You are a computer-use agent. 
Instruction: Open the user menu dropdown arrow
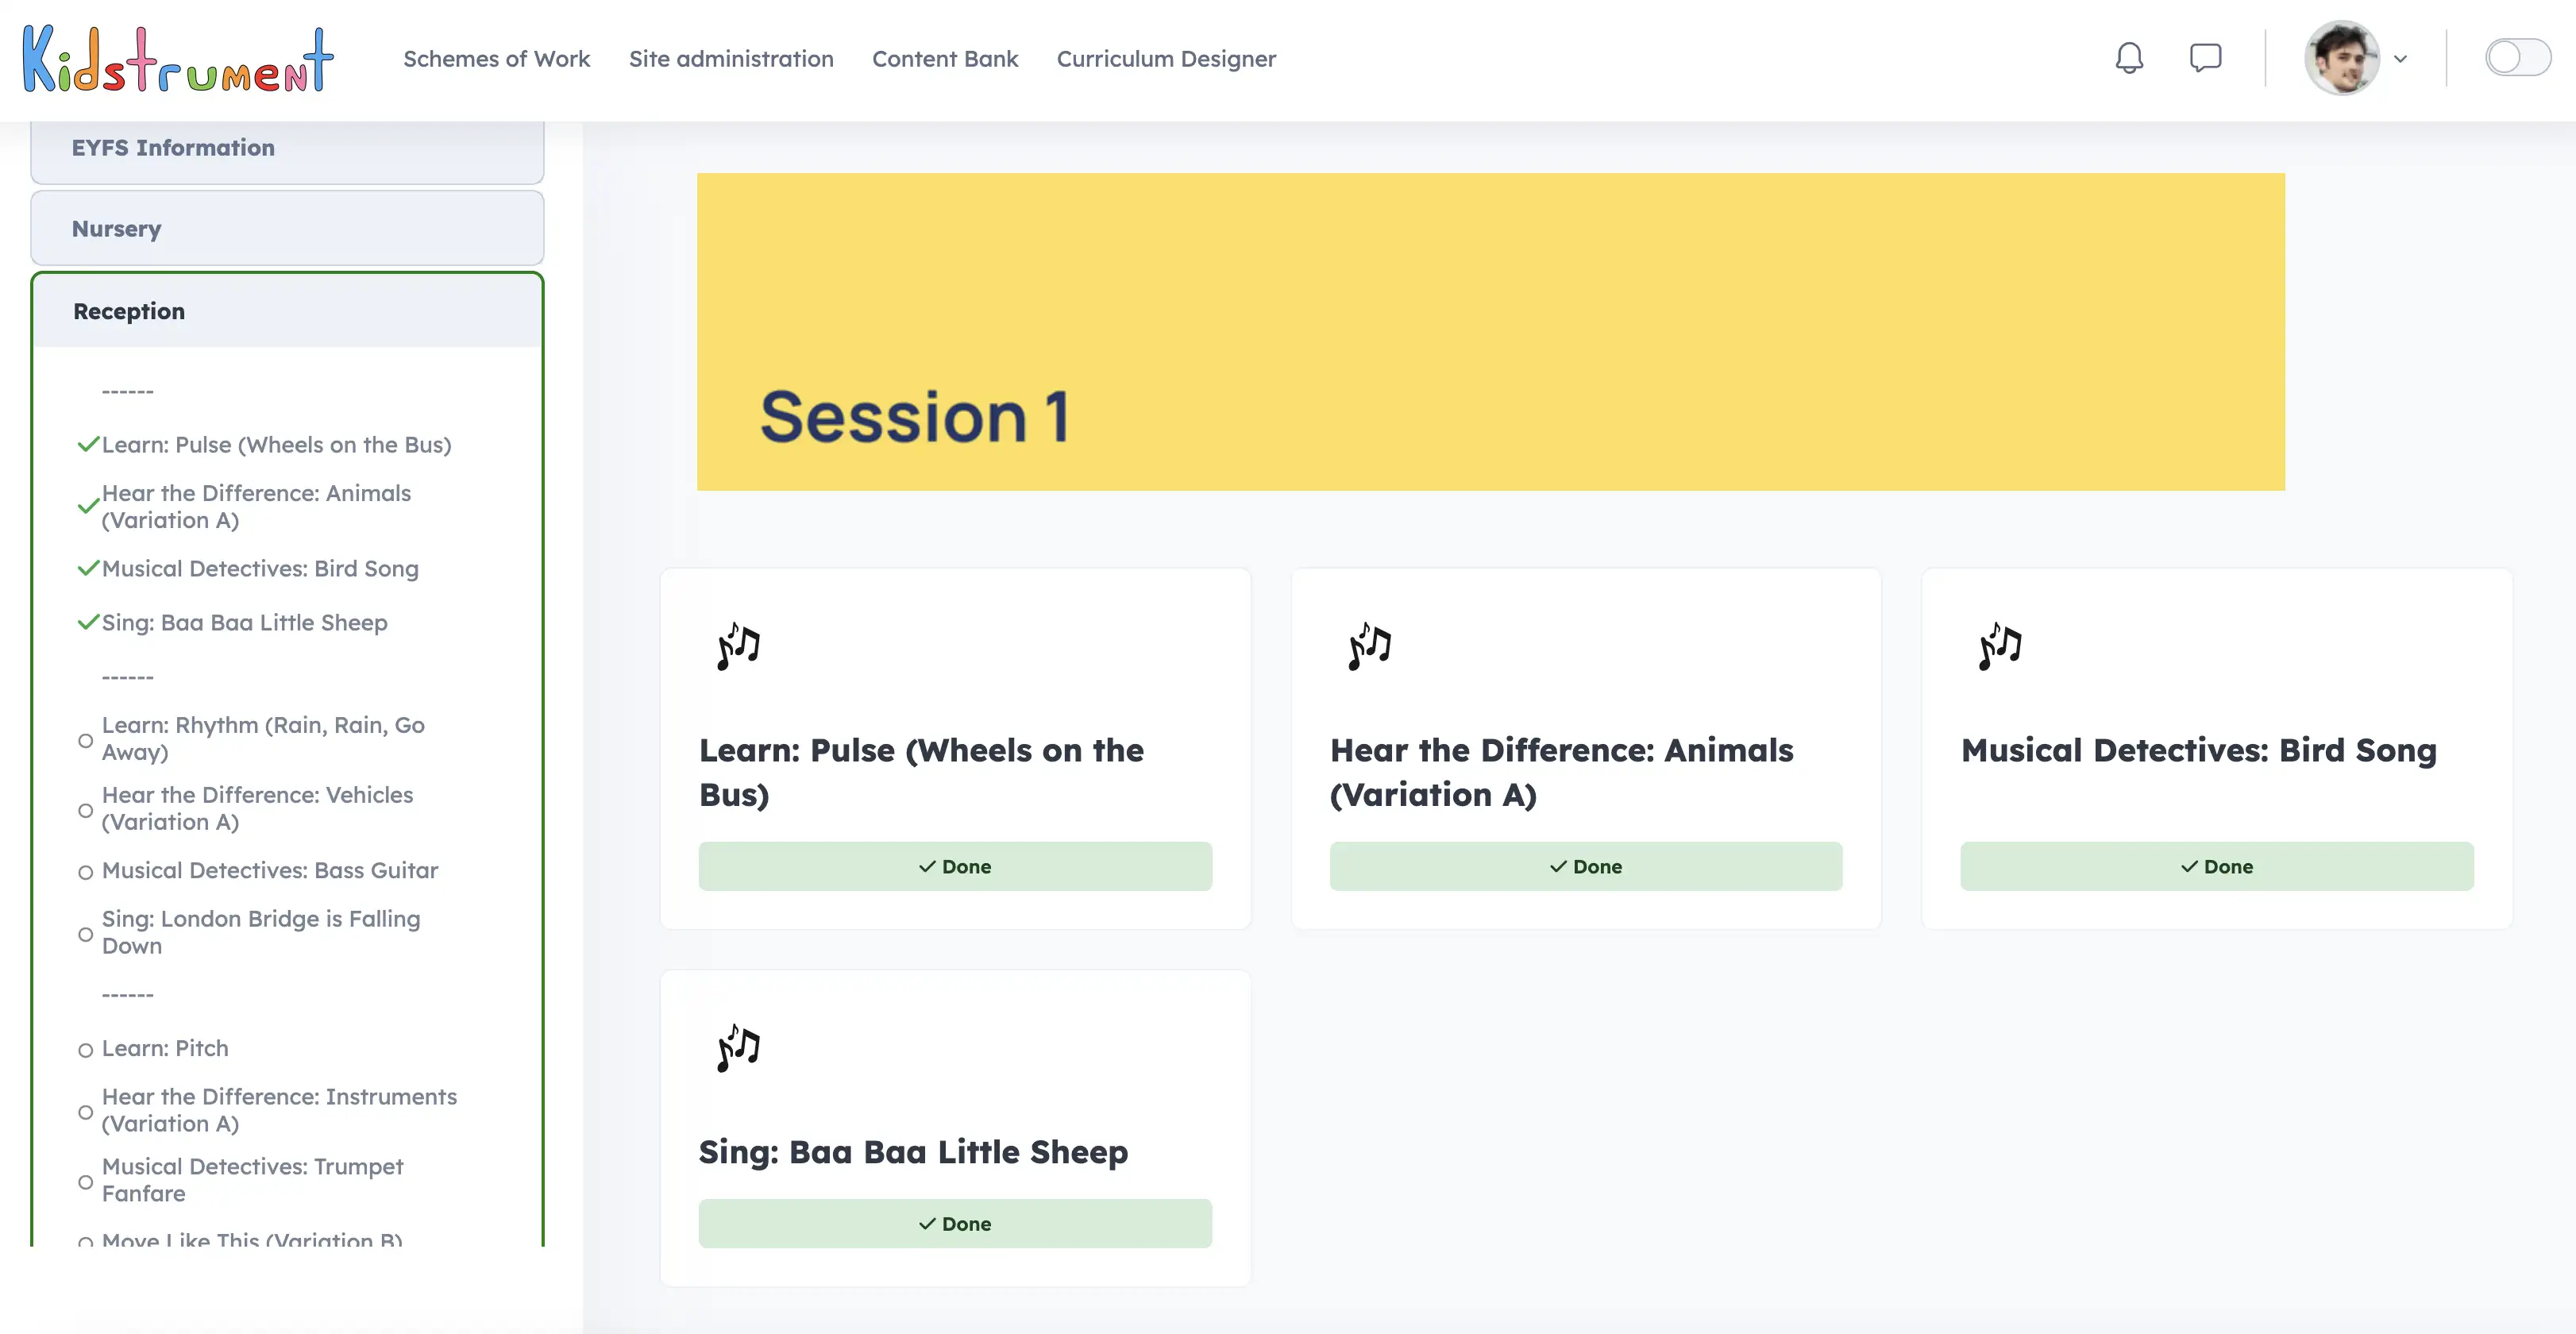tap(2401, 59)
